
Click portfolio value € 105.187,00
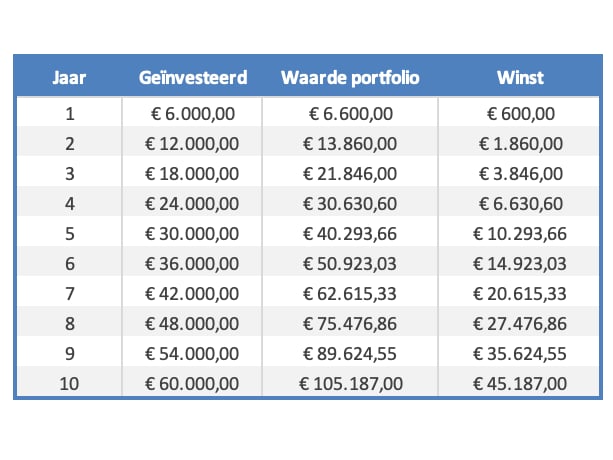350,383
